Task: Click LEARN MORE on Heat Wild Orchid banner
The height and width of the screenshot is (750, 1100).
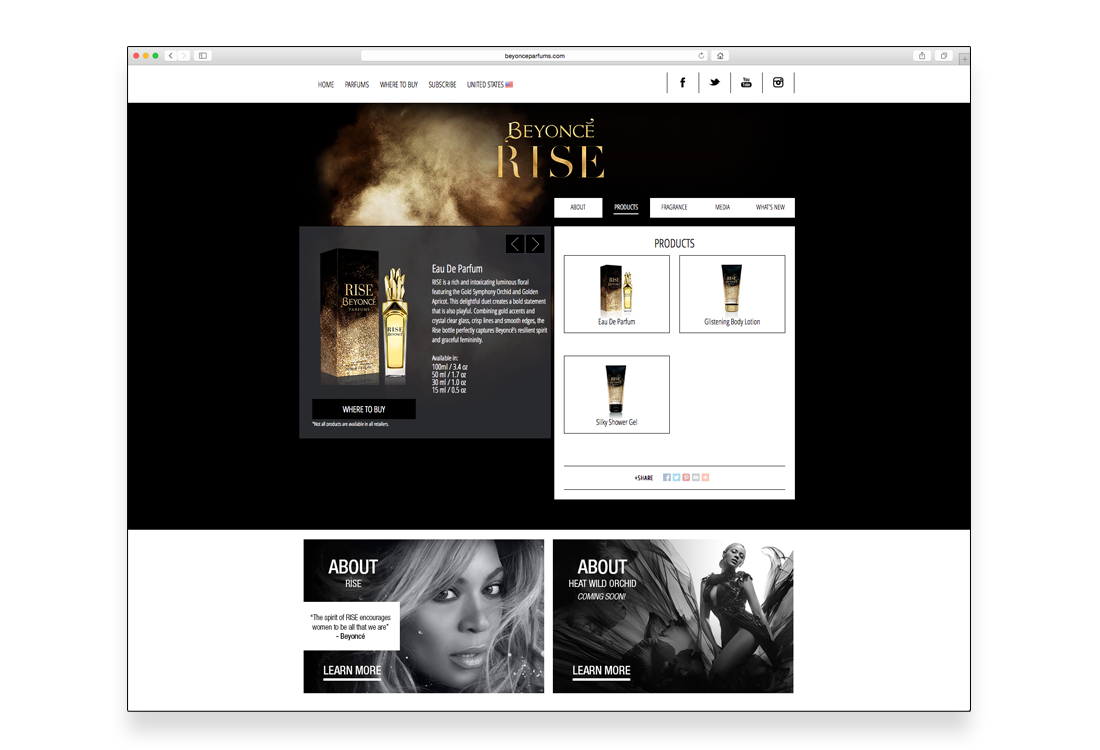Action: (x=601, y=671)
